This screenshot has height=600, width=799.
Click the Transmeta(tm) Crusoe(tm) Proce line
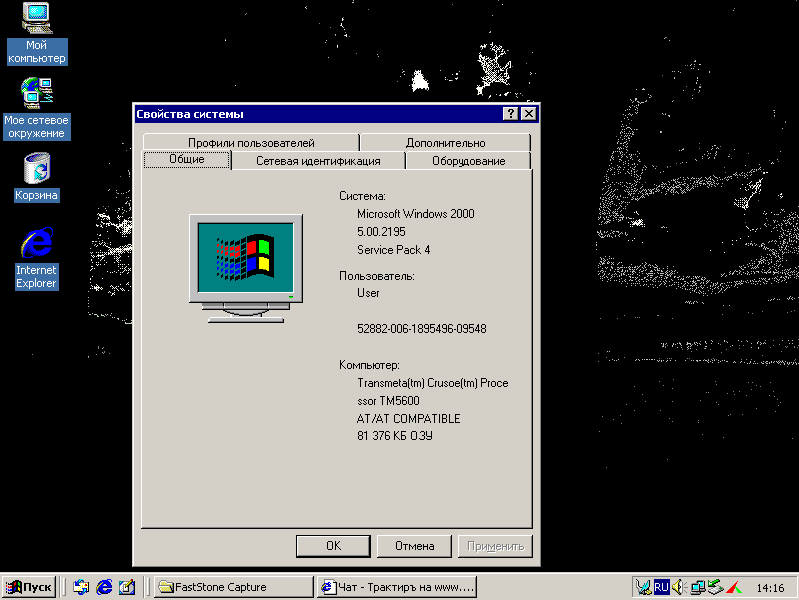433,383
